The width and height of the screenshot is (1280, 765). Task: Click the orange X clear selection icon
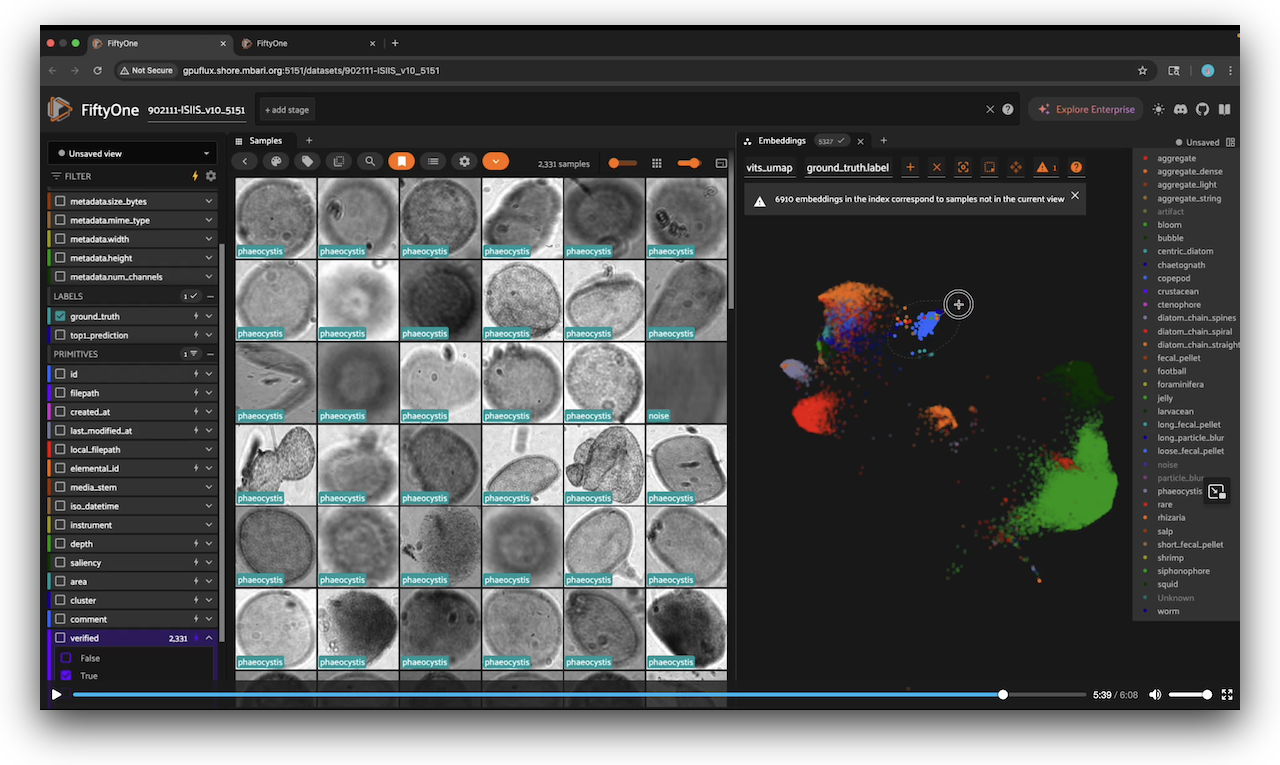(x=937, y=167)
